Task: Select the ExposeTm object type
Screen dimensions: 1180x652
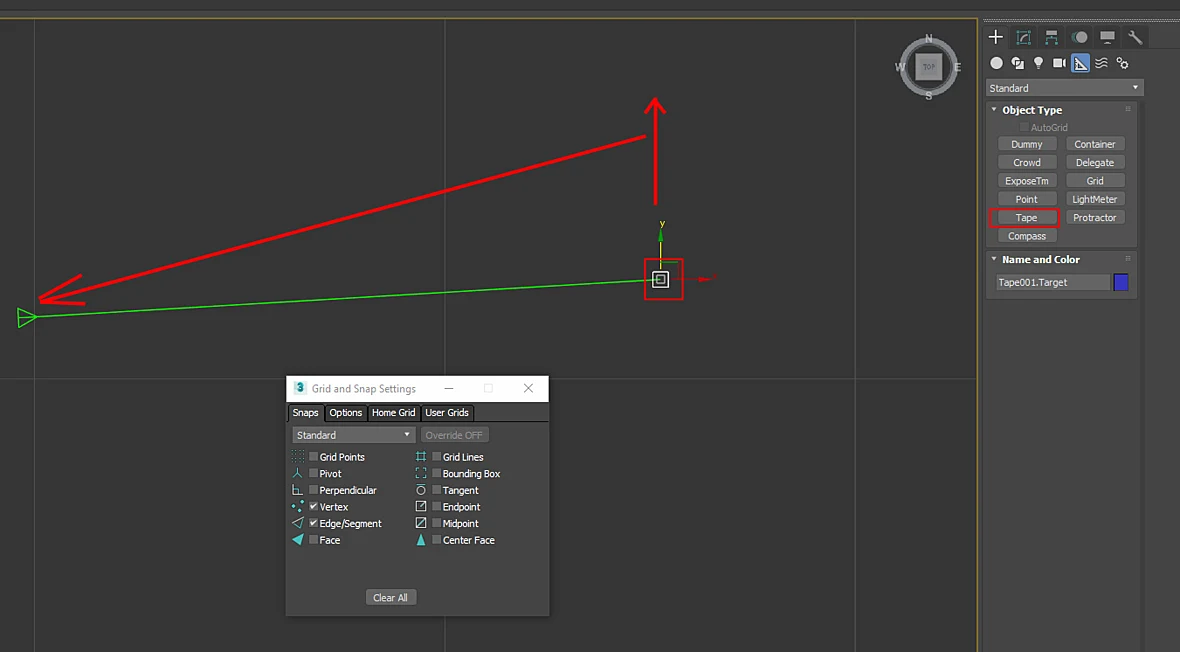Action: (1026, 181)
